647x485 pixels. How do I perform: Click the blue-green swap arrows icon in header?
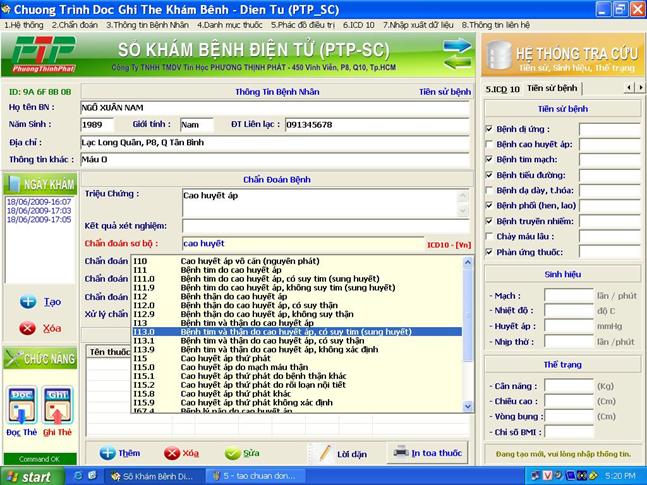pos(456,51)
